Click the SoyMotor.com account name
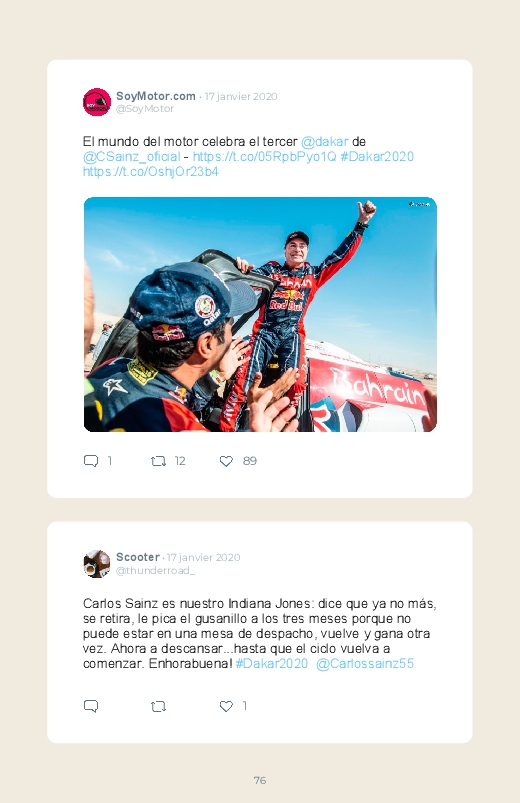This screenshot has height=803, width=520. click(x=156, y=96)
